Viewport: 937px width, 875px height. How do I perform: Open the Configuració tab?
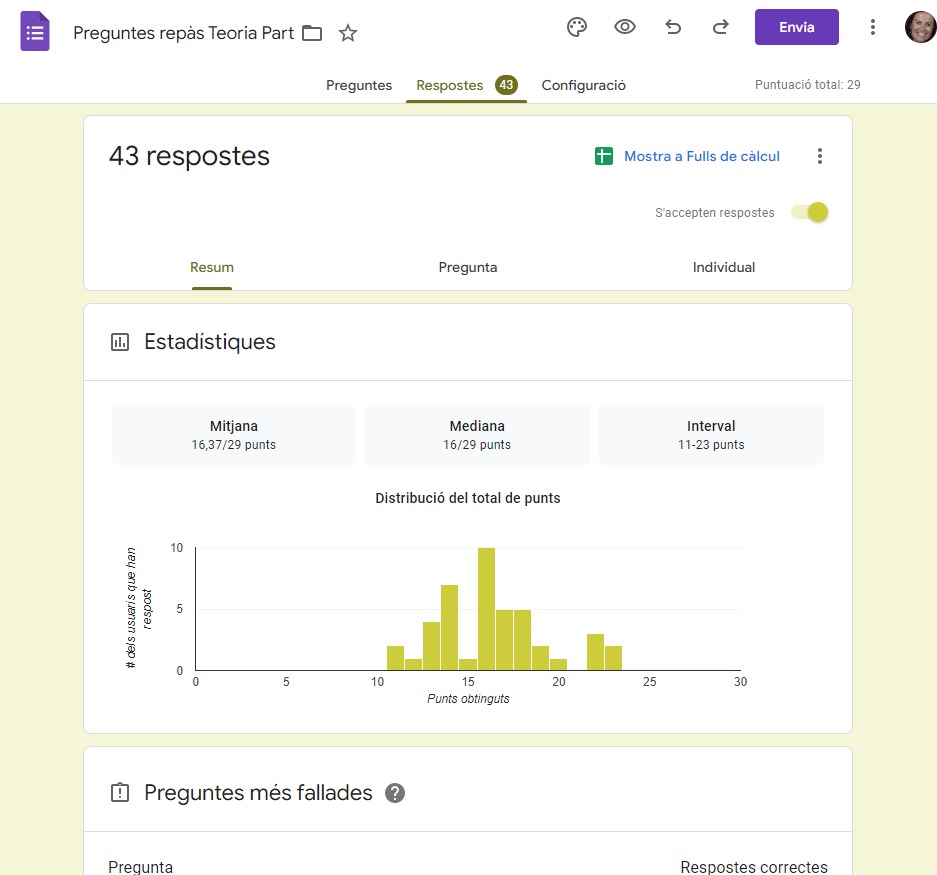coord(583,85)
